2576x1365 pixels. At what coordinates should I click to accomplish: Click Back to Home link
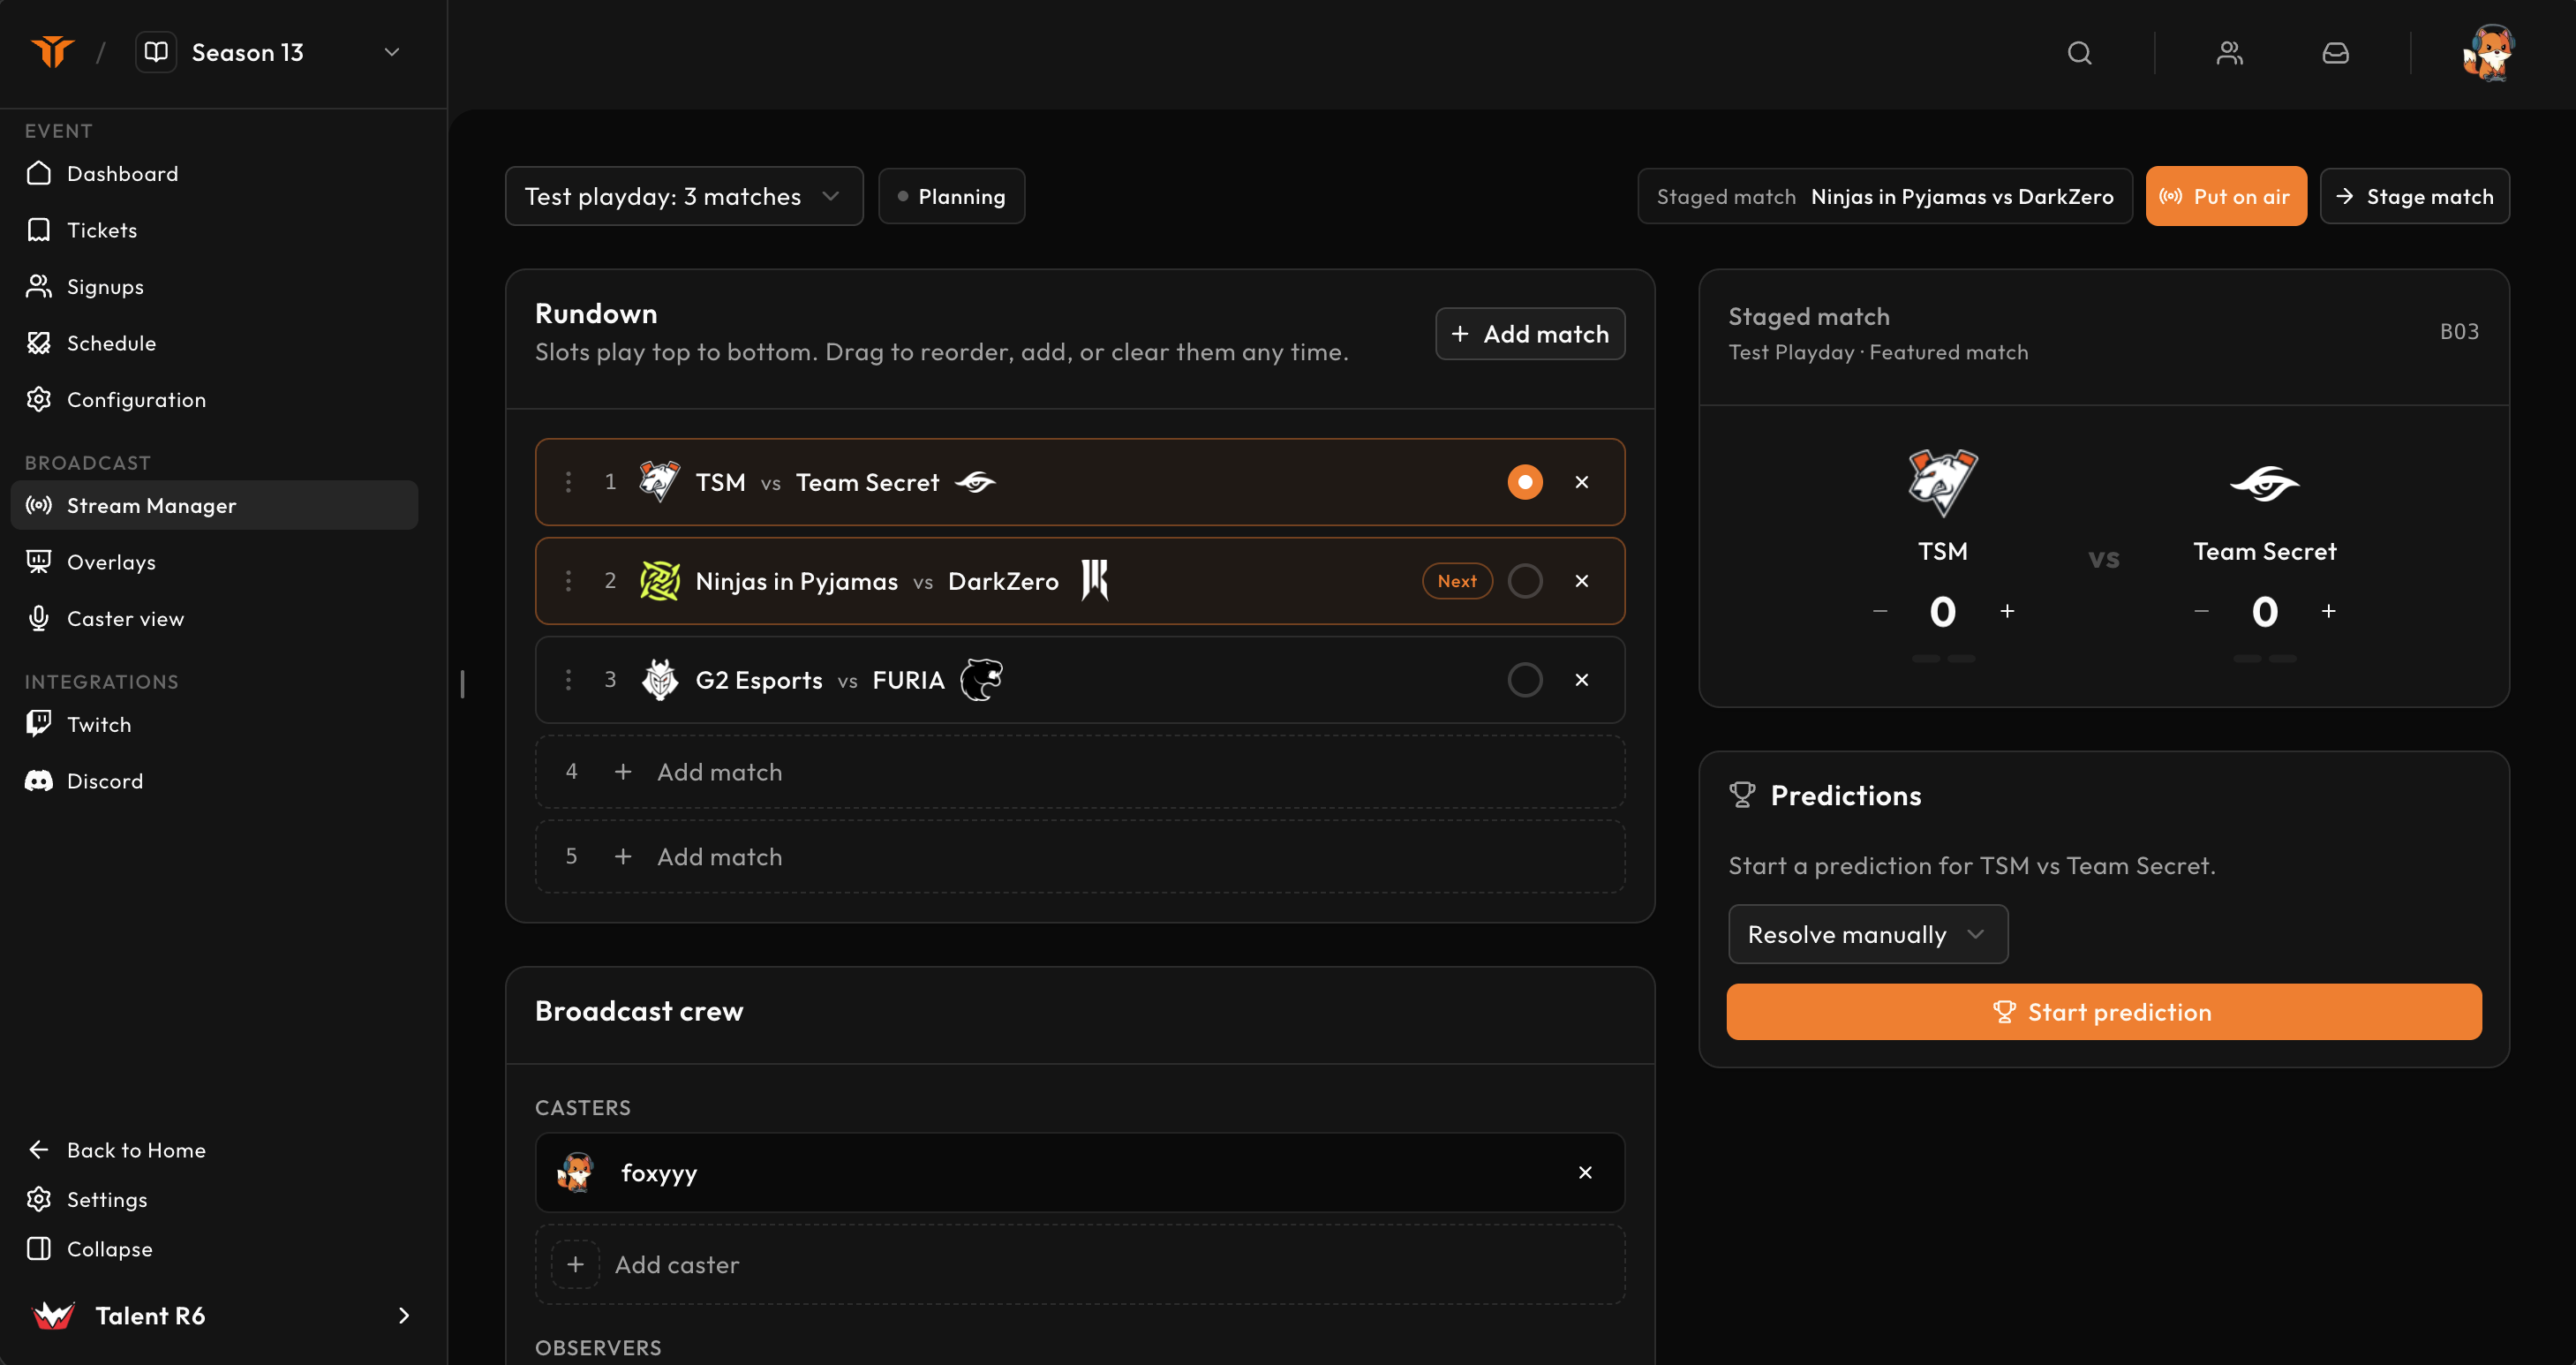click(x=116, y=1150)
